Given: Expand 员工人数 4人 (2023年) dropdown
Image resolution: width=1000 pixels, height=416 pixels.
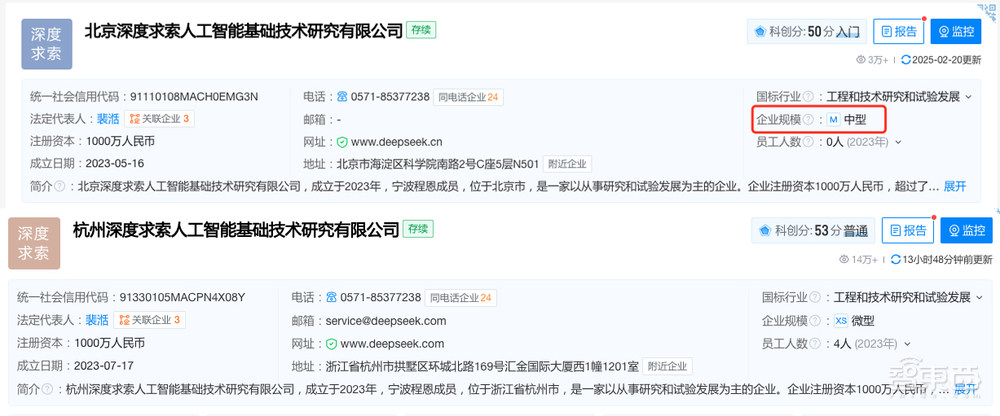Looking at the screenshot, I should (x=908, y=344).
